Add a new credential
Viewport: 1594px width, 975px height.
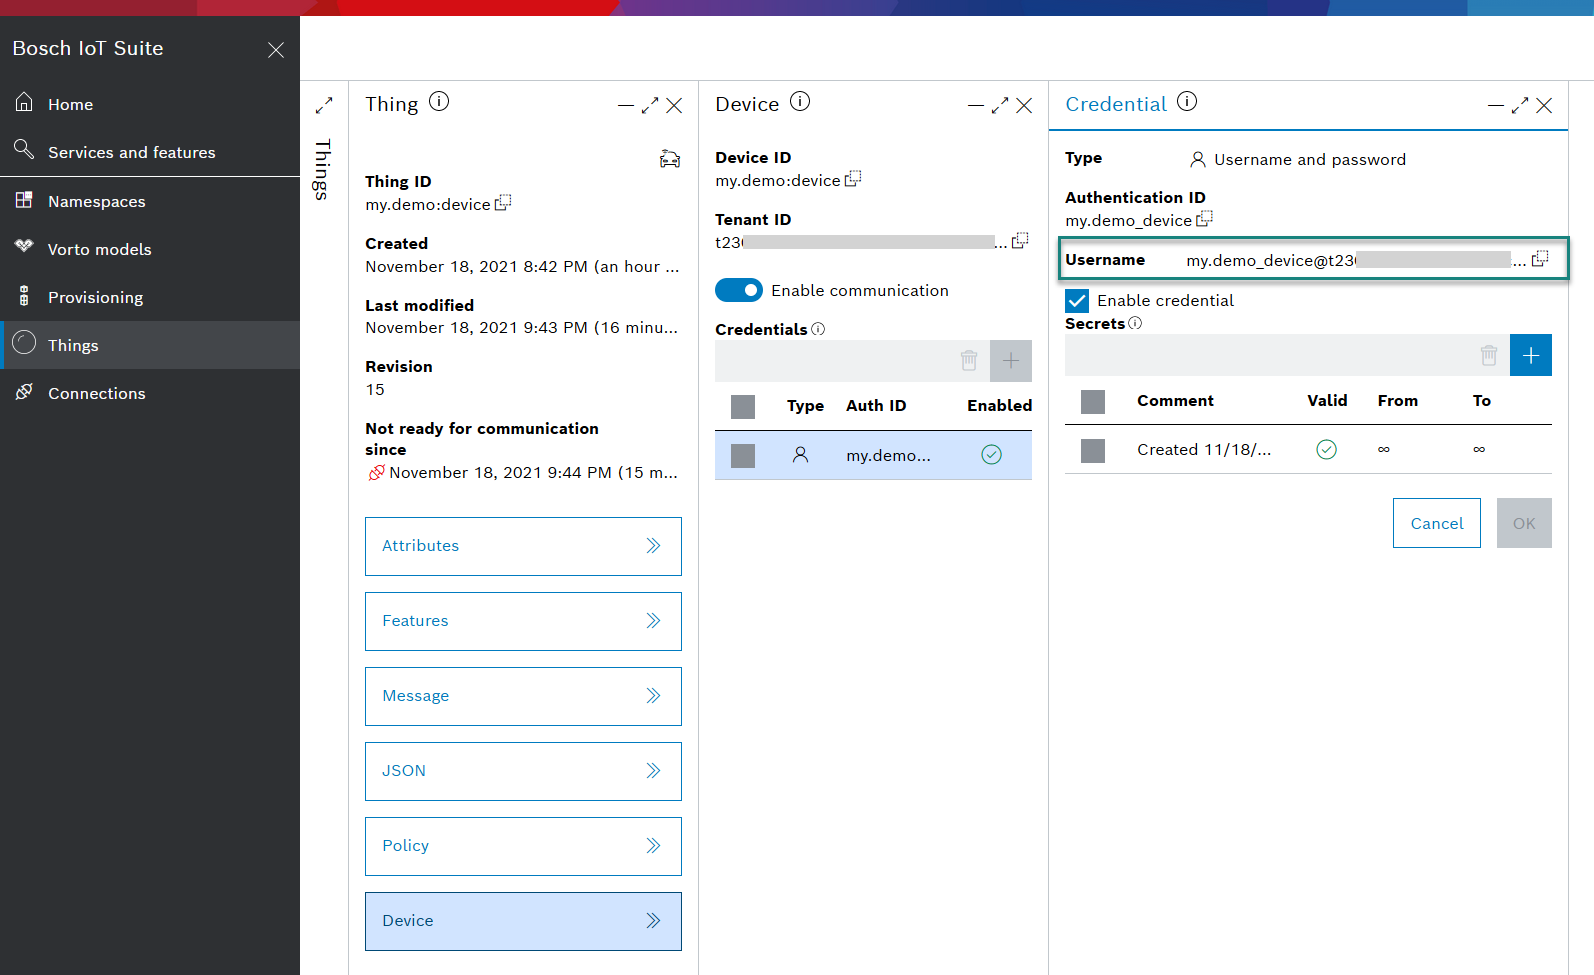coord(1011,361)
